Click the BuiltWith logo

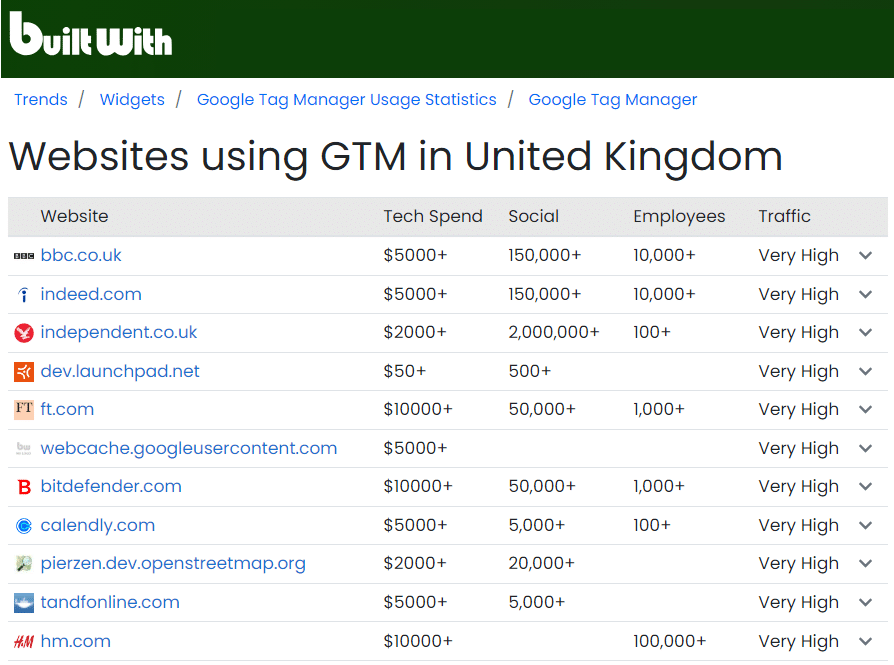[x=91, y=34]
